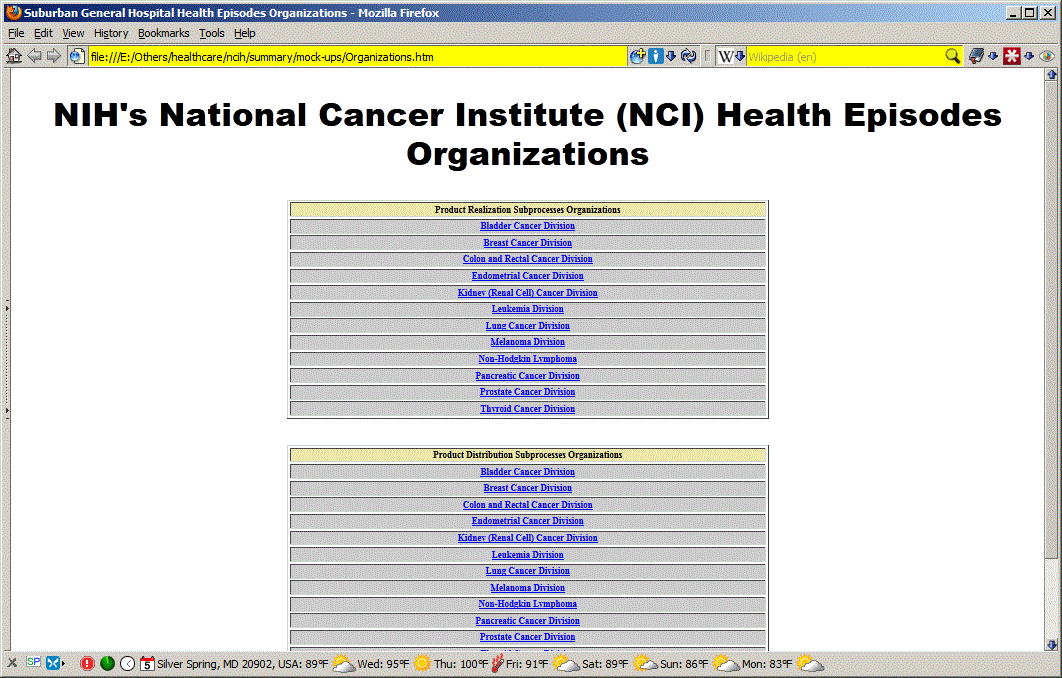This screenshot has height=678, width=1062.
Task: Open the Edit menu
Action: [x=43, y=33]
